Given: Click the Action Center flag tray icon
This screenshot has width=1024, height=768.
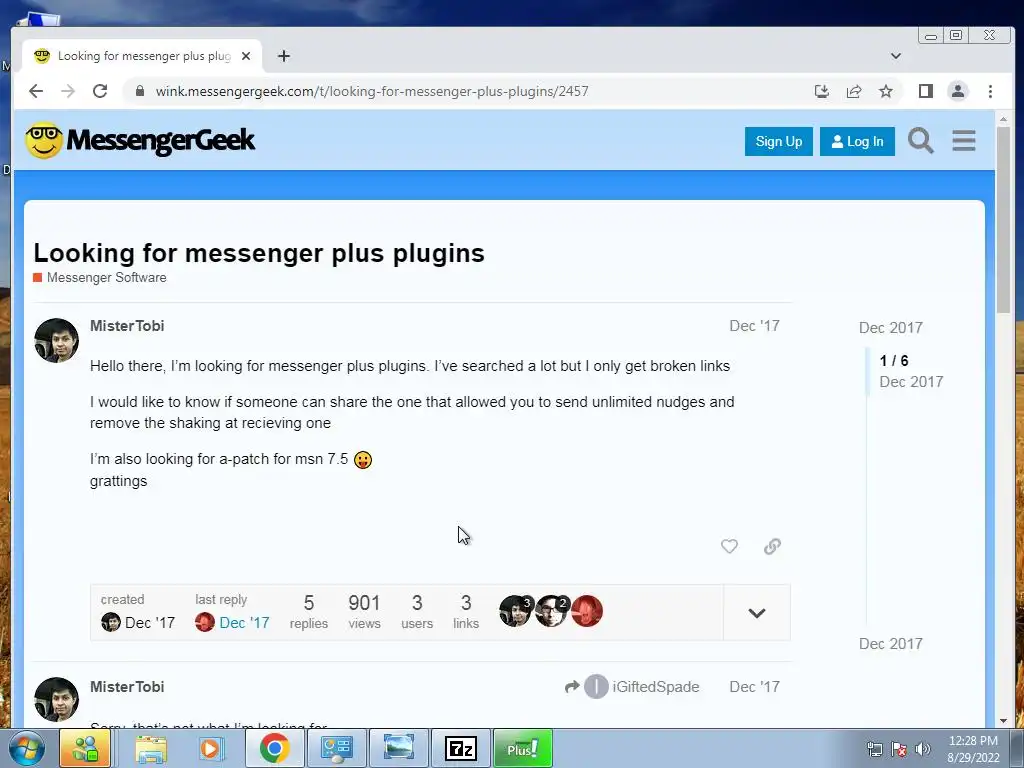Looking at the screenshot, I should 899,749.
